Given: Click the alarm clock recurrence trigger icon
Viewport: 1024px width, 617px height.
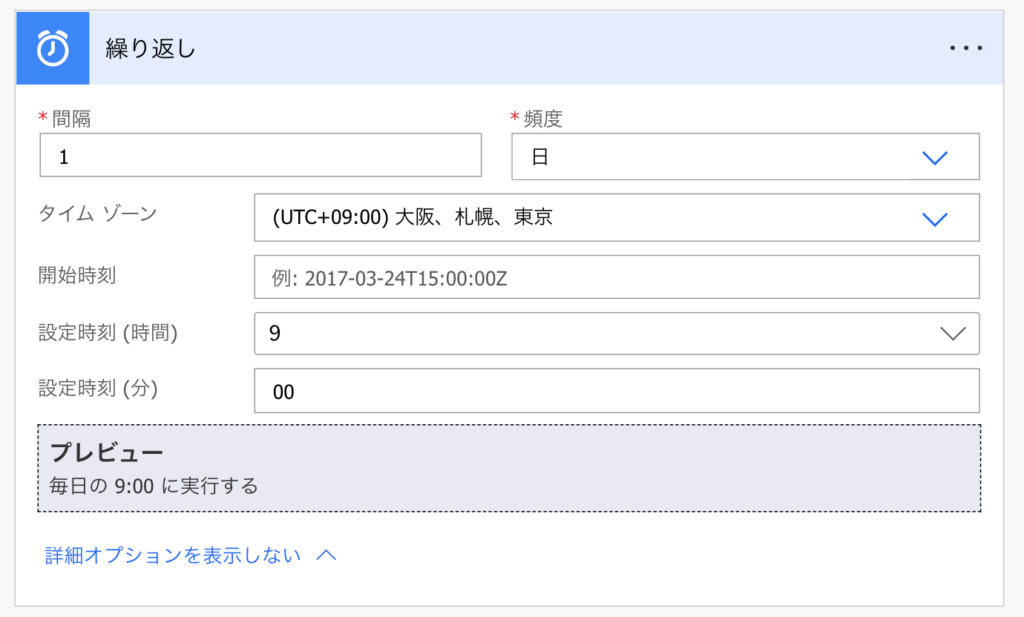Looking at the screenshot, I should click(53, 48).
